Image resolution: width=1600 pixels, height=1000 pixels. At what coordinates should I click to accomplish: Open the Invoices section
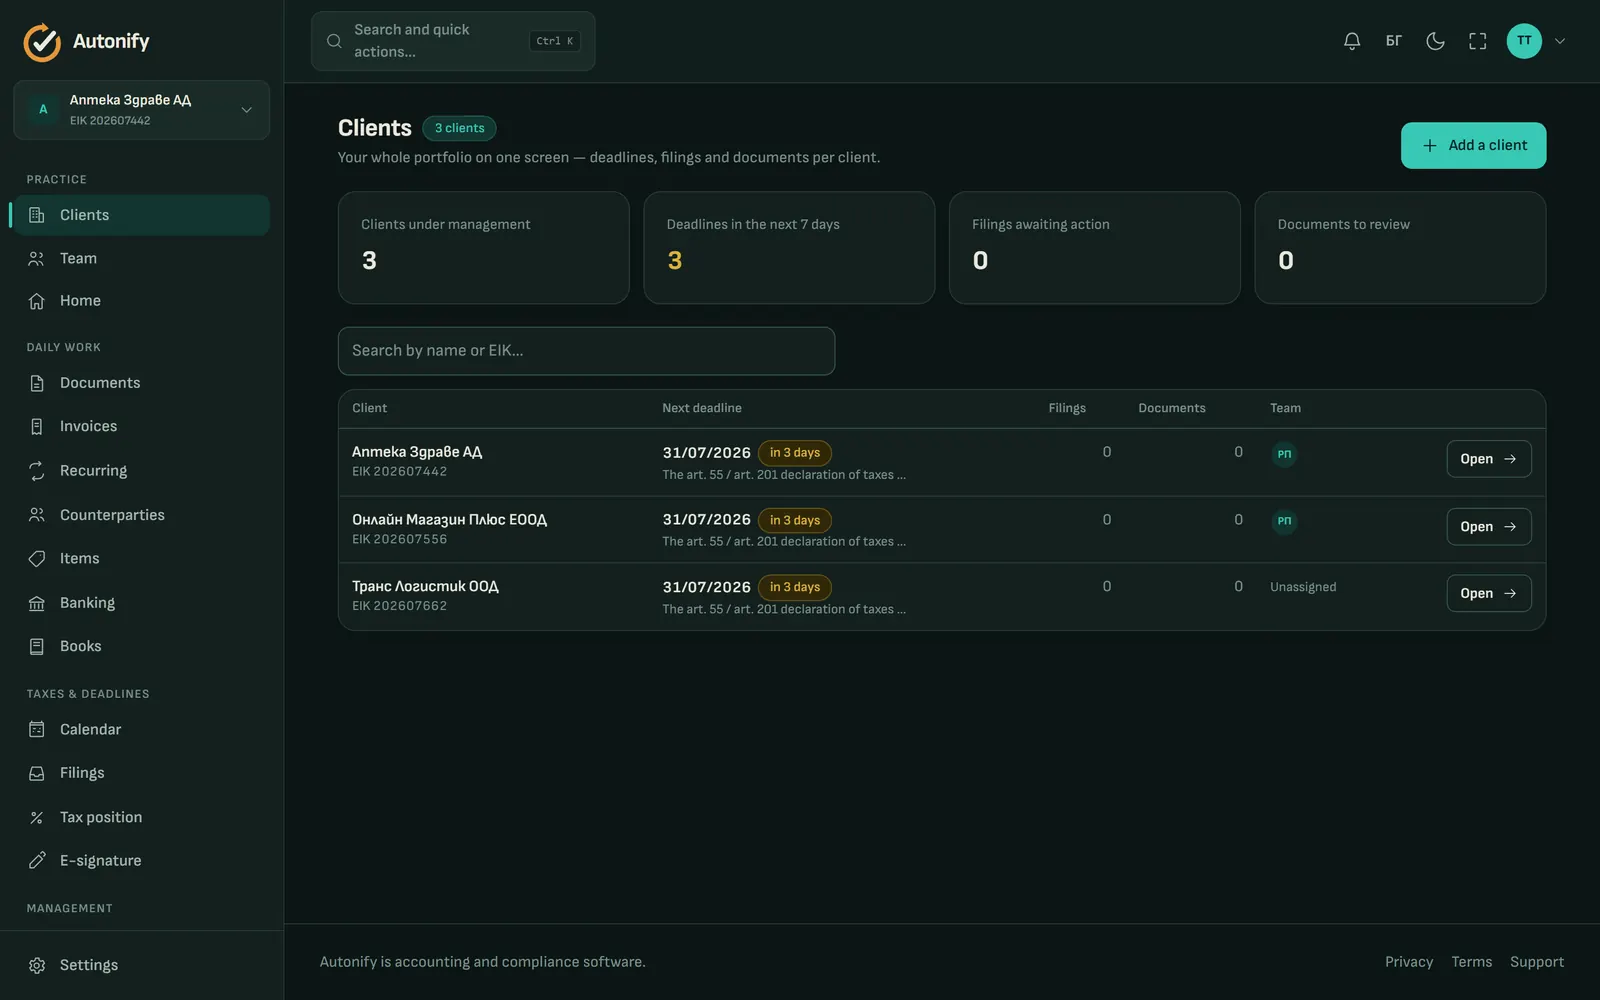click(142, 426)
